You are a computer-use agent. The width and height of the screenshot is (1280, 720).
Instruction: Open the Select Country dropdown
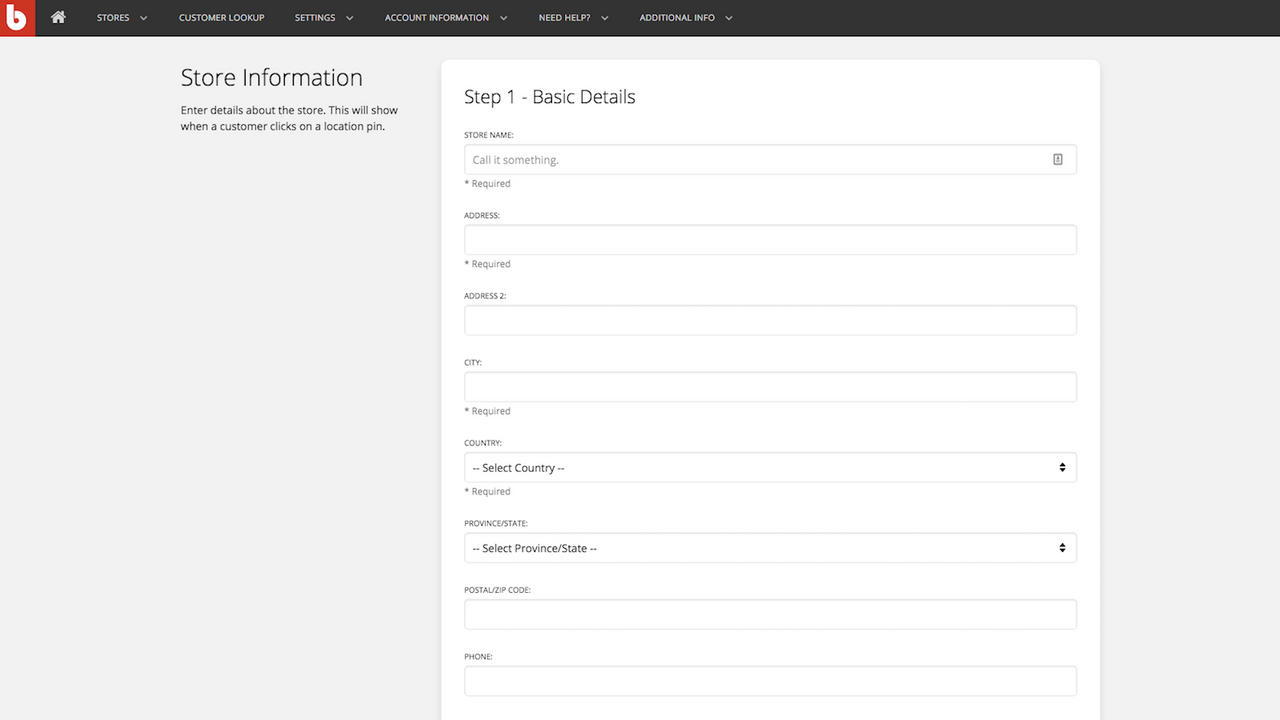pos(770,468)
